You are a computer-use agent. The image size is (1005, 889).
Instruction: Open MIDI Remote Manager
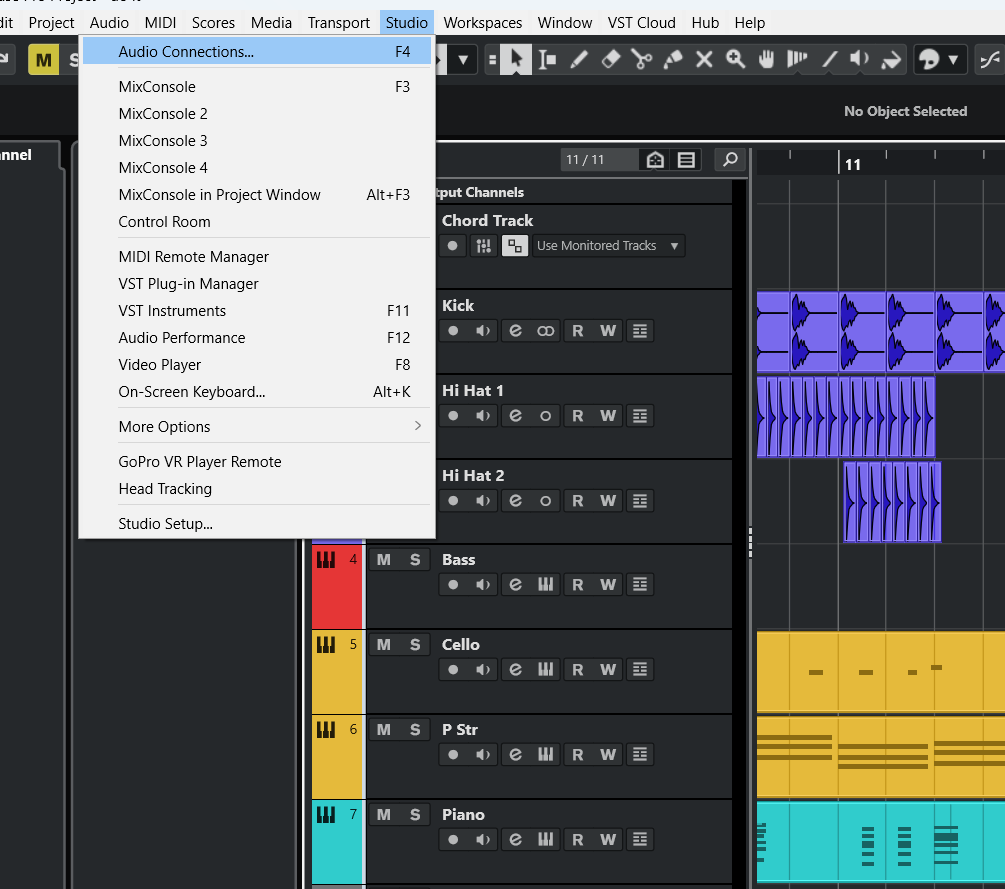[x=256, y=256]
